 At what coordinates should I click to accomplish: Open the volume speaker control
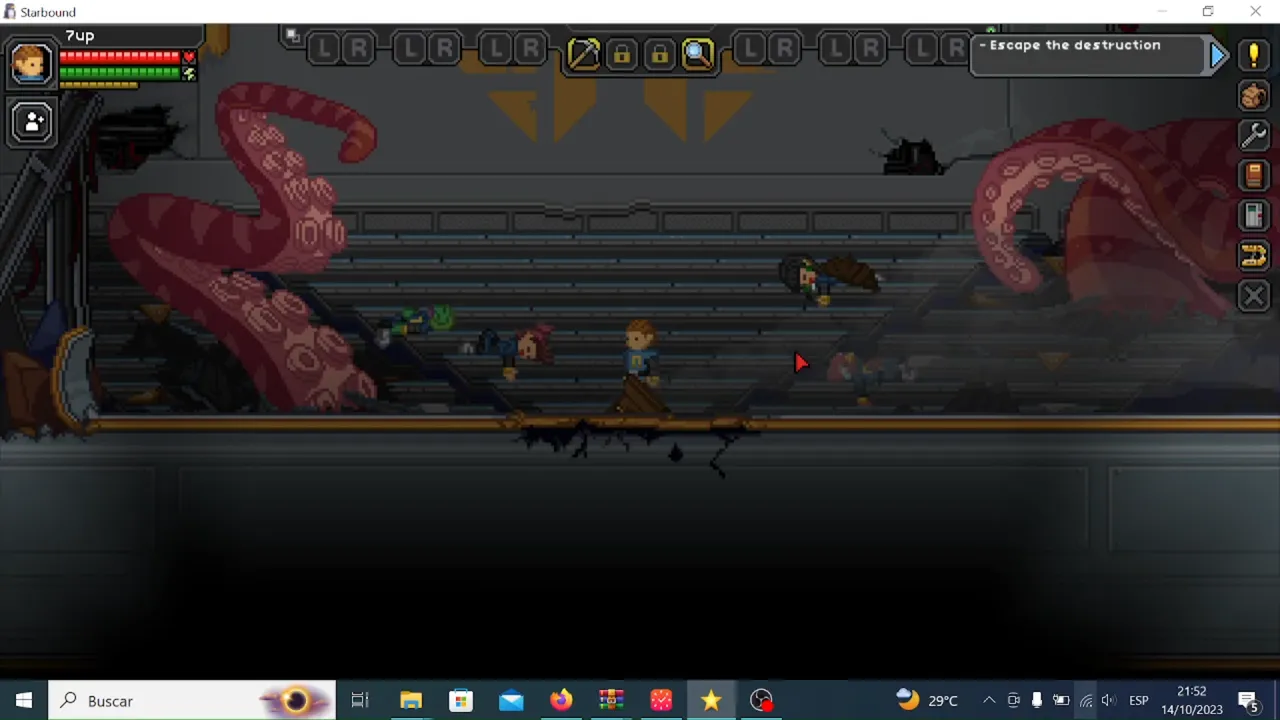tap(1109, 700)
